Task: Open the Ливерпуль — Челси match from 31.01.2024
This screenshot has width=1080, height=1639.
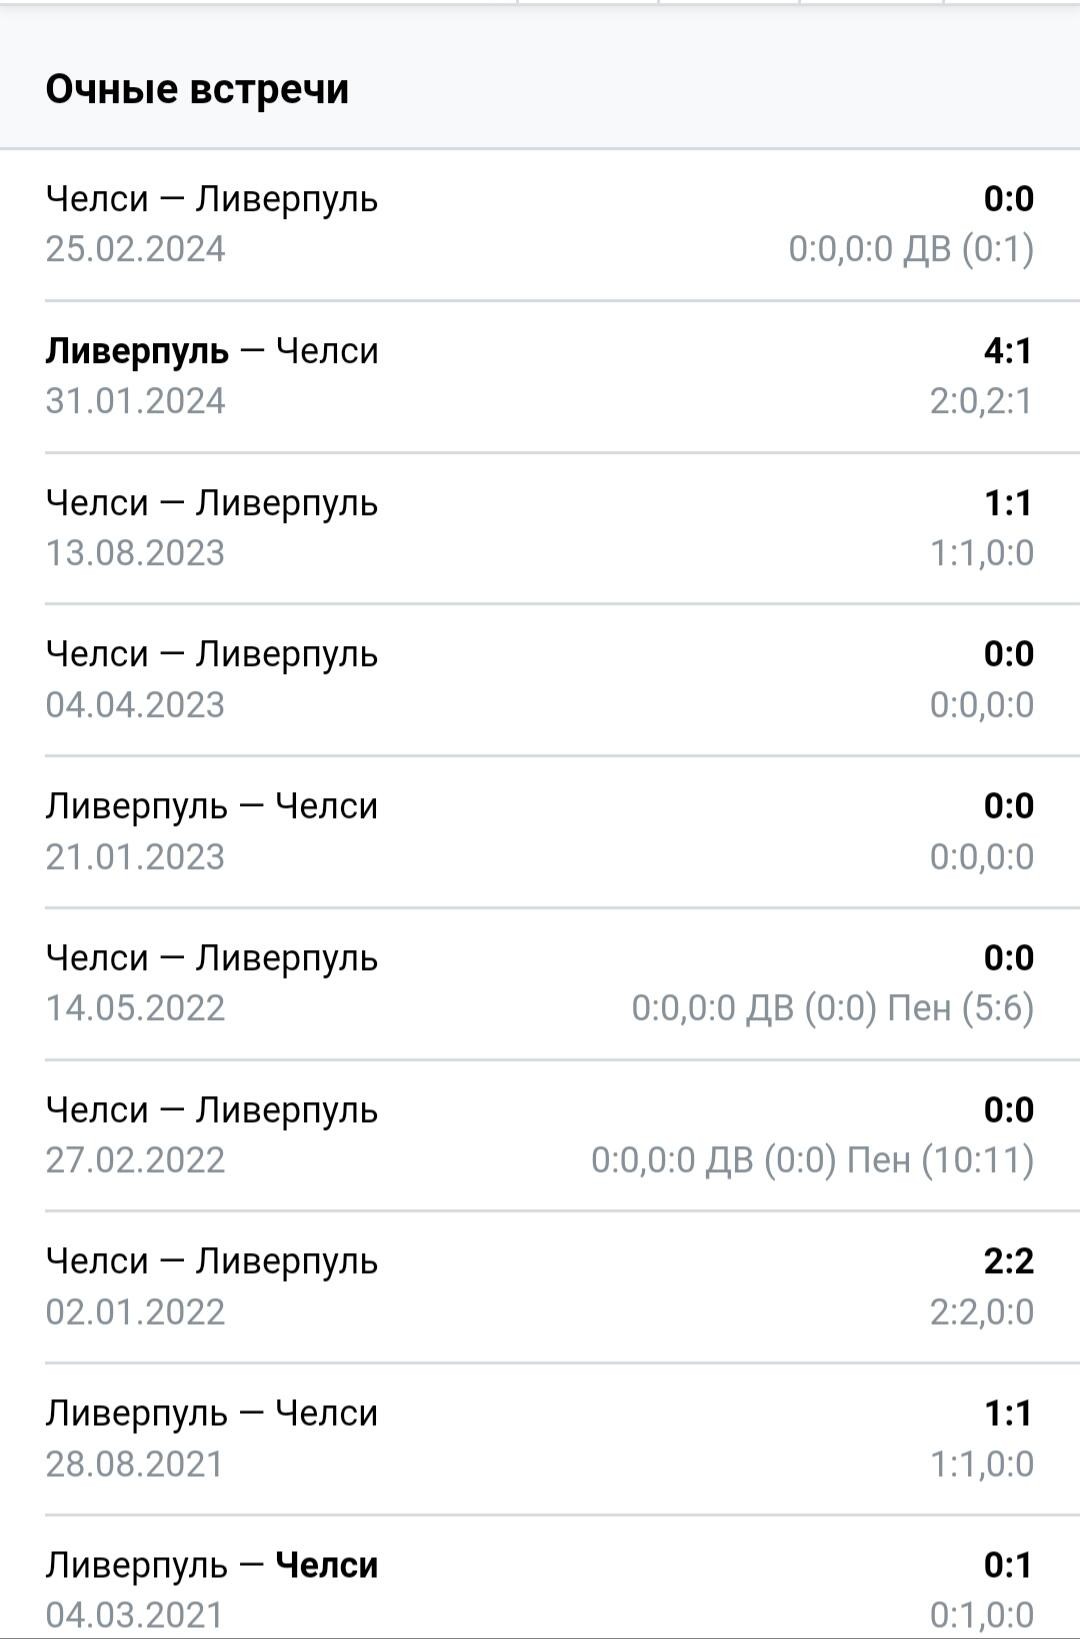Action: pos(540,376)
